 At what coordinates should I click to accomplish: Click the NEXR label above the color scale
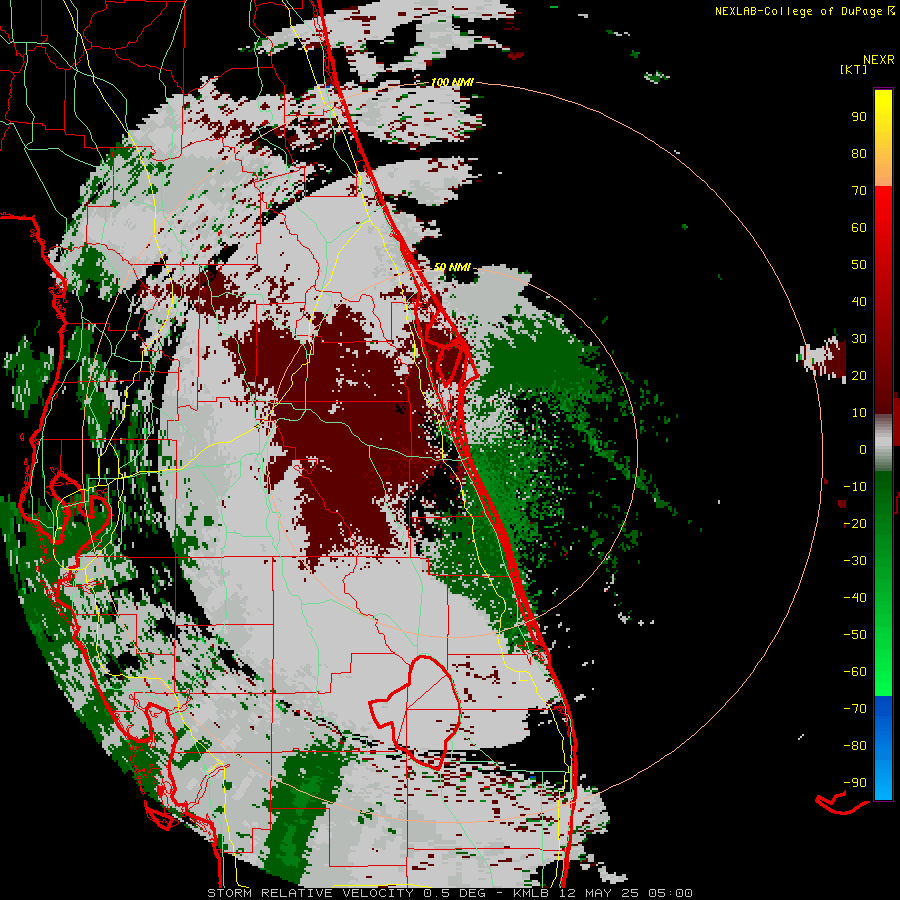(878, 60)
